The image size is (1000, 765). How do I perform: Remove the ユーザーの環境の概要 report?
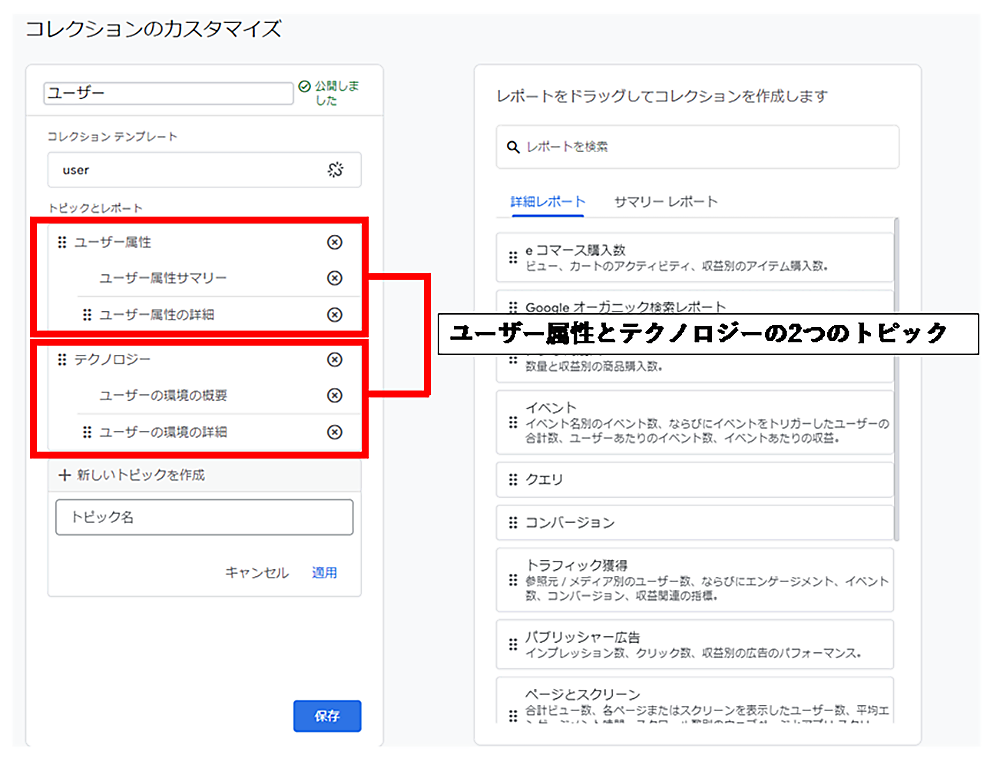click(x=335, y=395)
